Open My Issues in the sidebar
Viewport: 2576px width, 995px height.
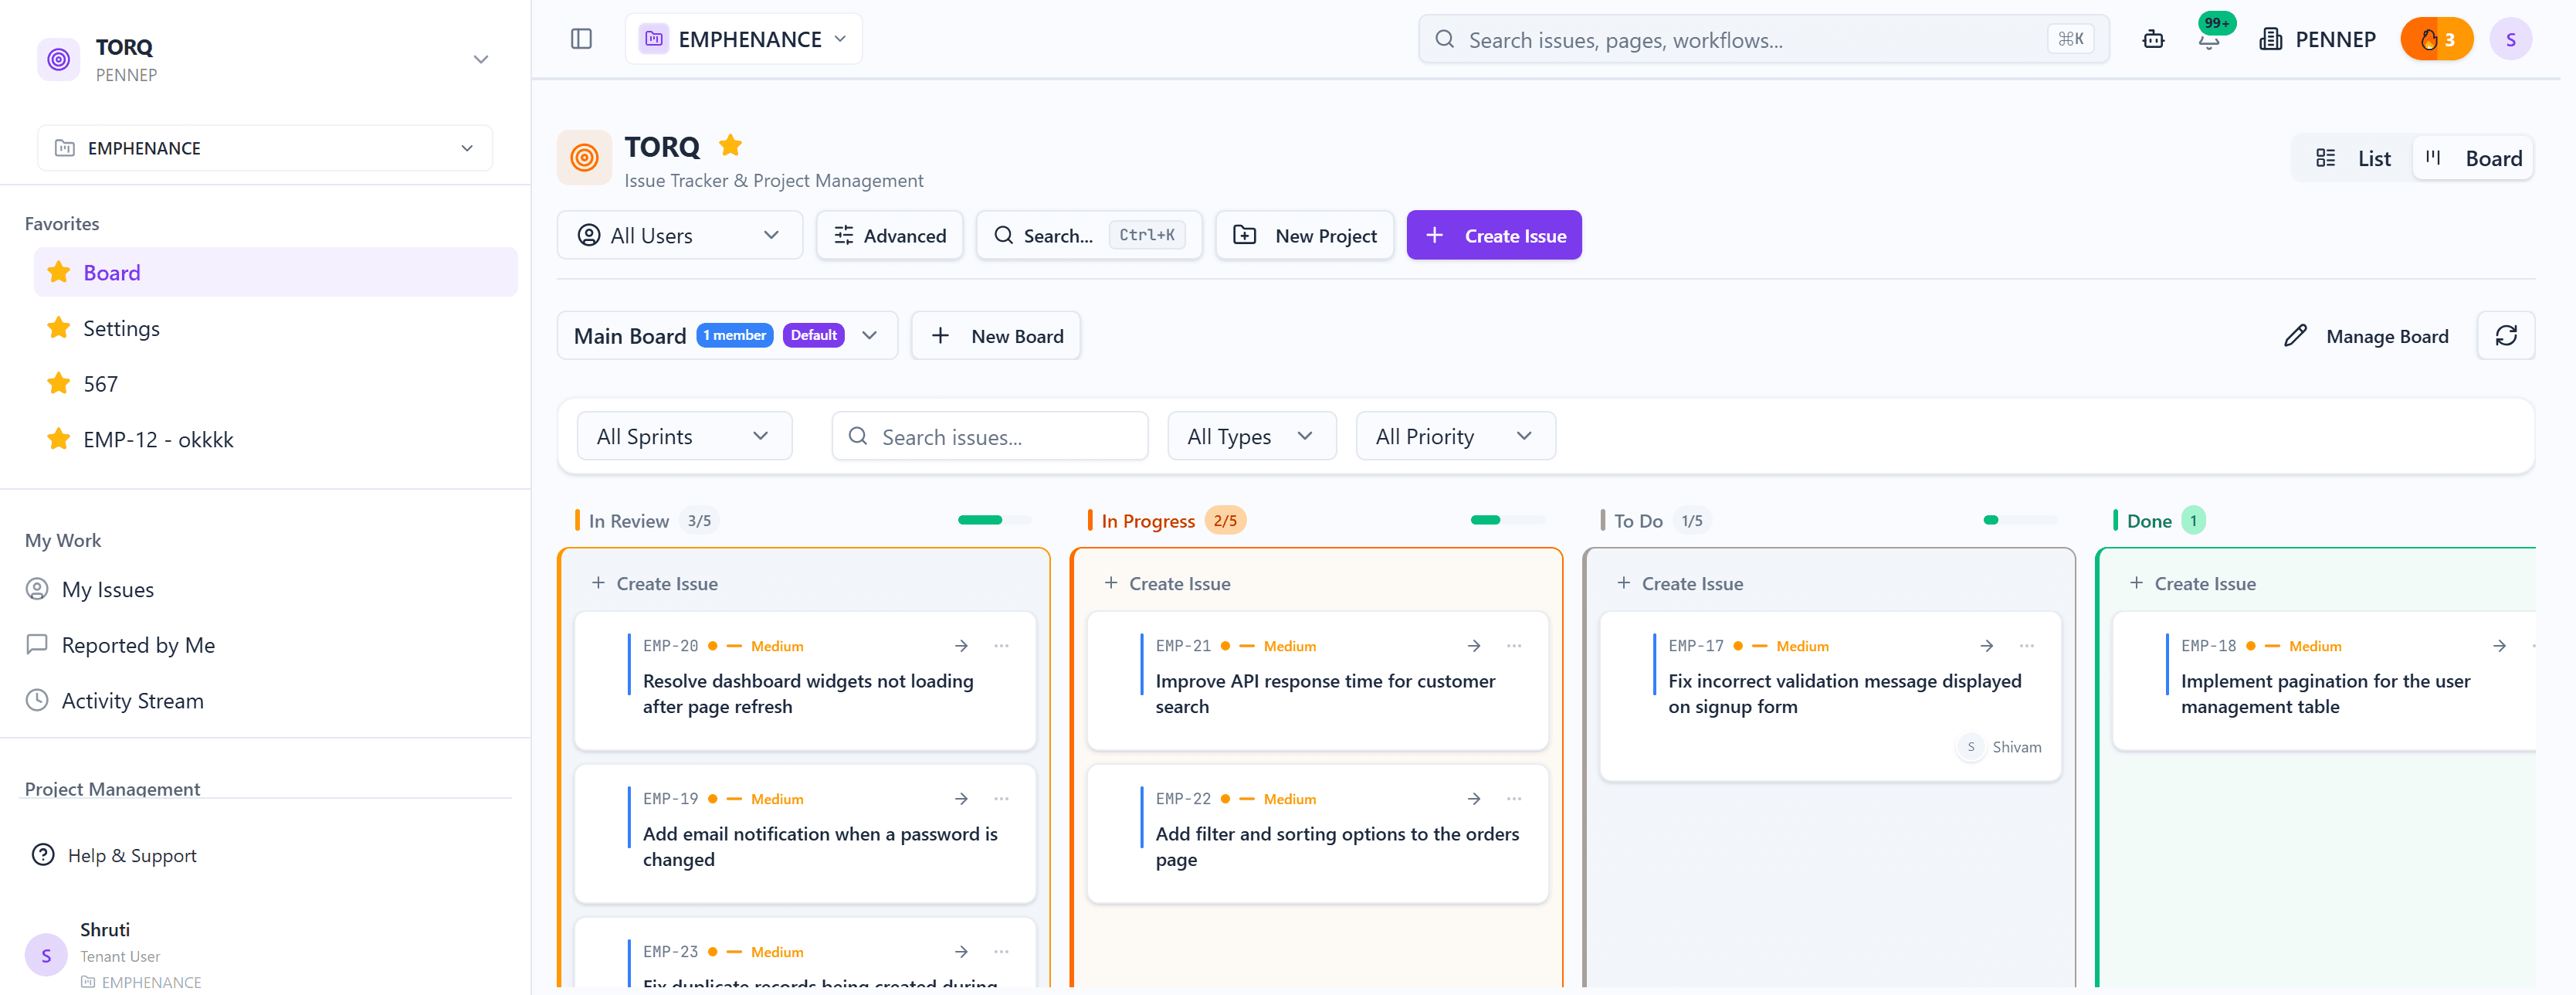click(108, 590)
